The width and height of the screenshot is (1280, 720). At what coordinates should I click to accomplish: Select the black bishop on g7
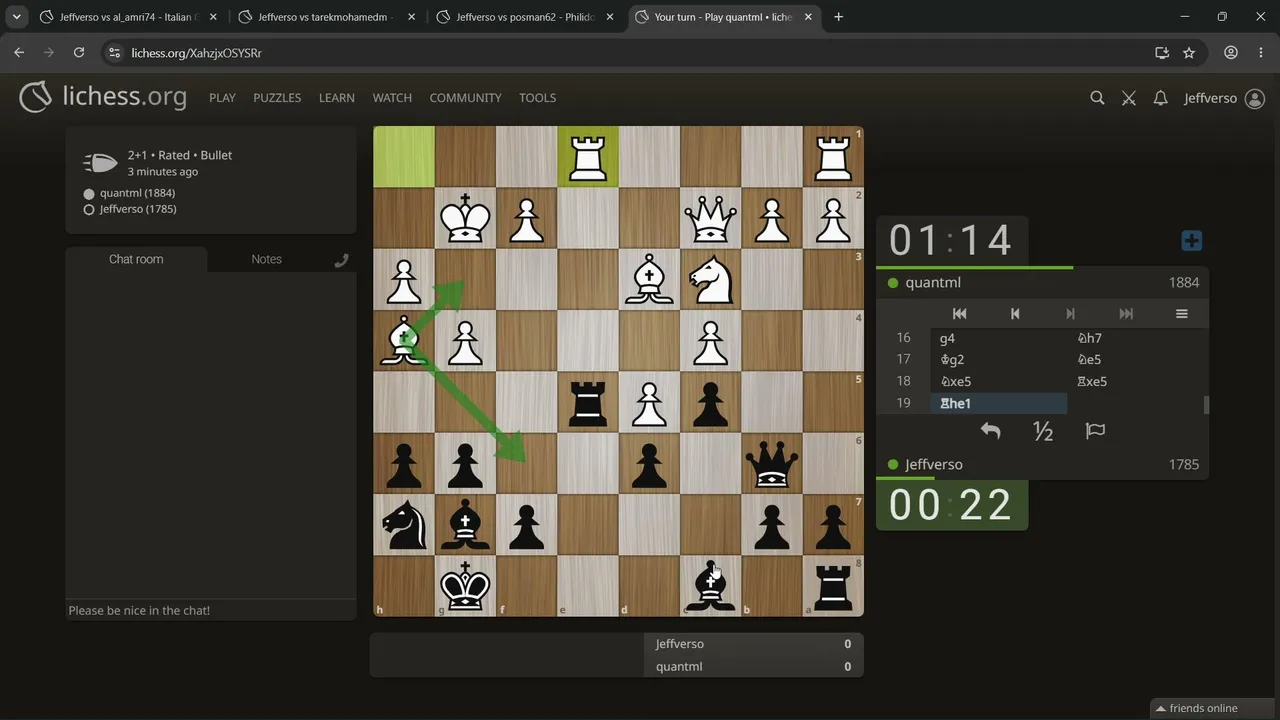click(x=465, y=525)
